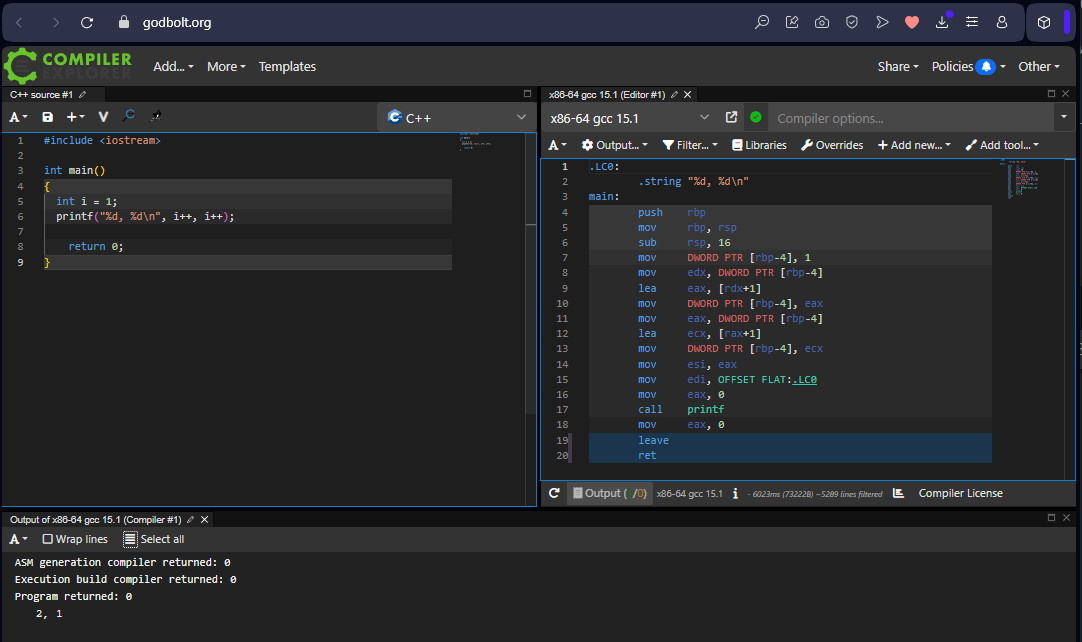1082x642 pixels.
Task: Expand the Filter options dropdown
Action: coord(690,145)
